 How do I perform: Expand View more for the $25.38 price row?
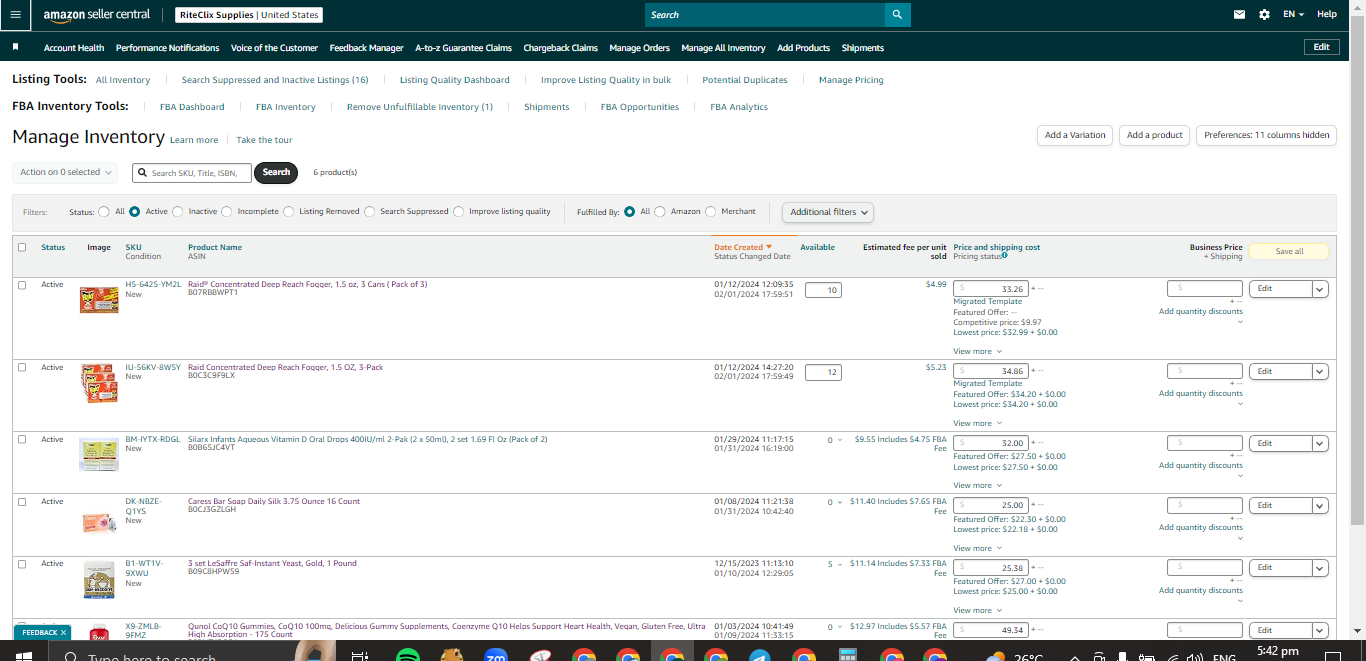[x=976, y=611]
